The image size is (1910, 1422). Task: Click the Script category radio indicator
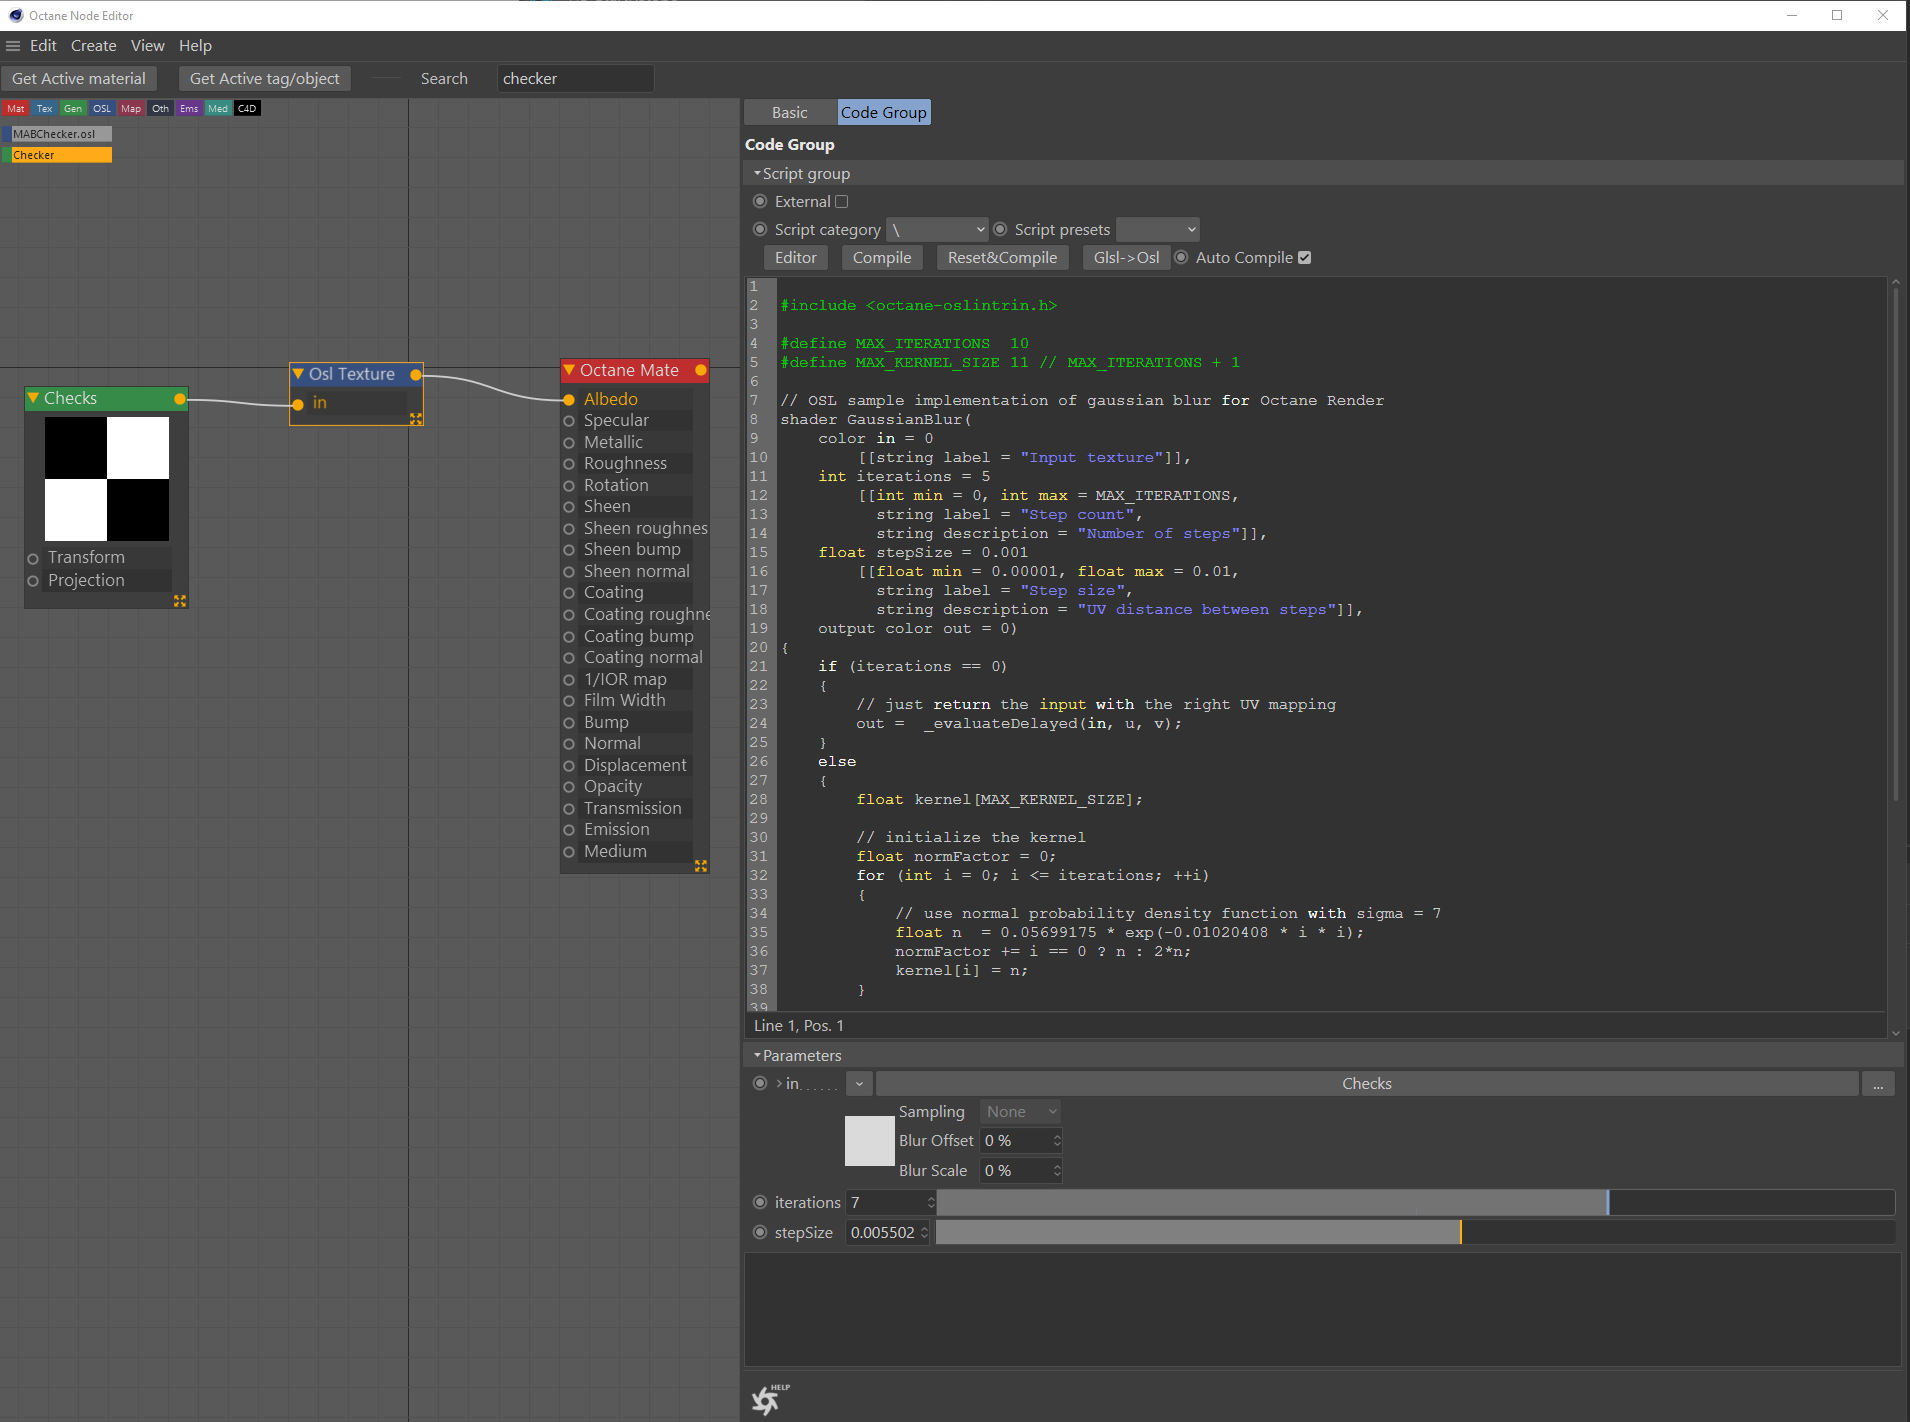tap(760, 230)
